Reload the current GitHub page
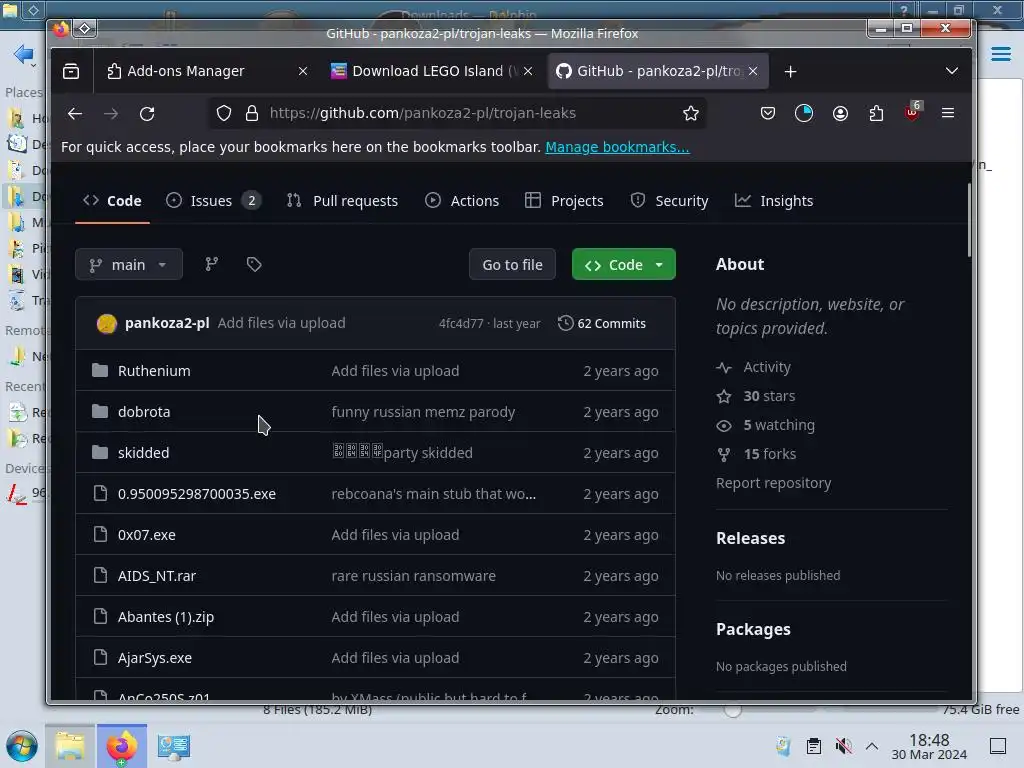Viewport: 1024px width, 768px height. click(x=147, y=114)
